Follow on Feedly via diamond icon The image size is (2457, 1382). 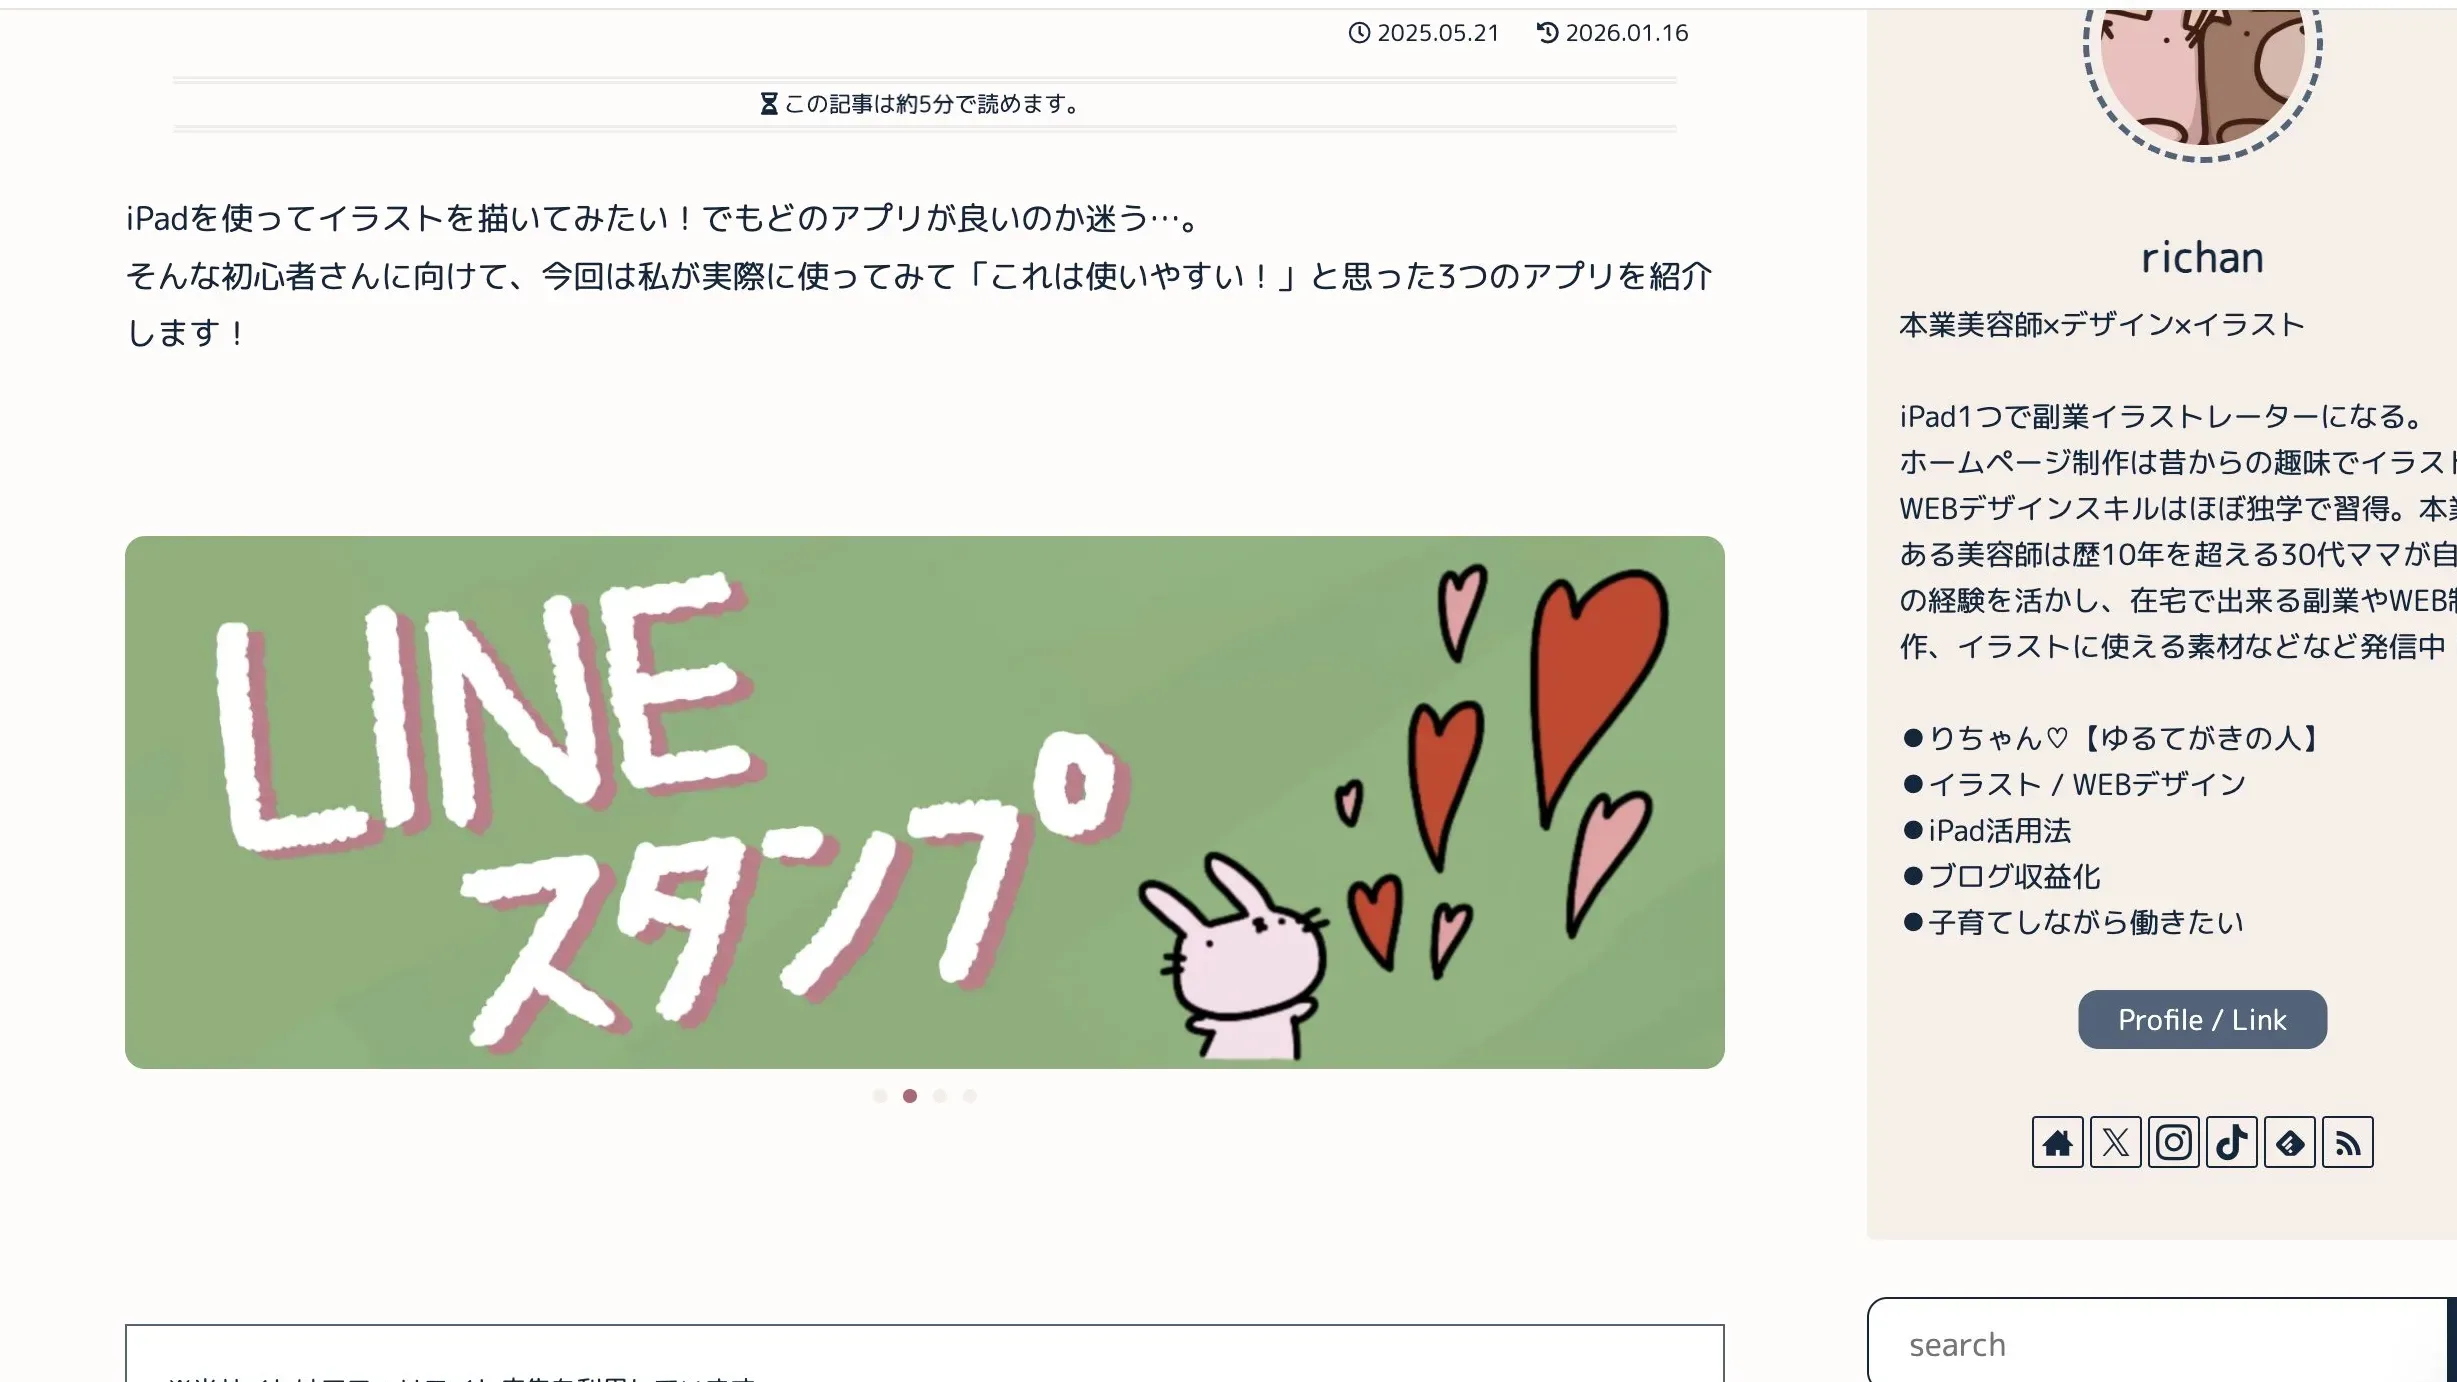pos(2289,1142)
